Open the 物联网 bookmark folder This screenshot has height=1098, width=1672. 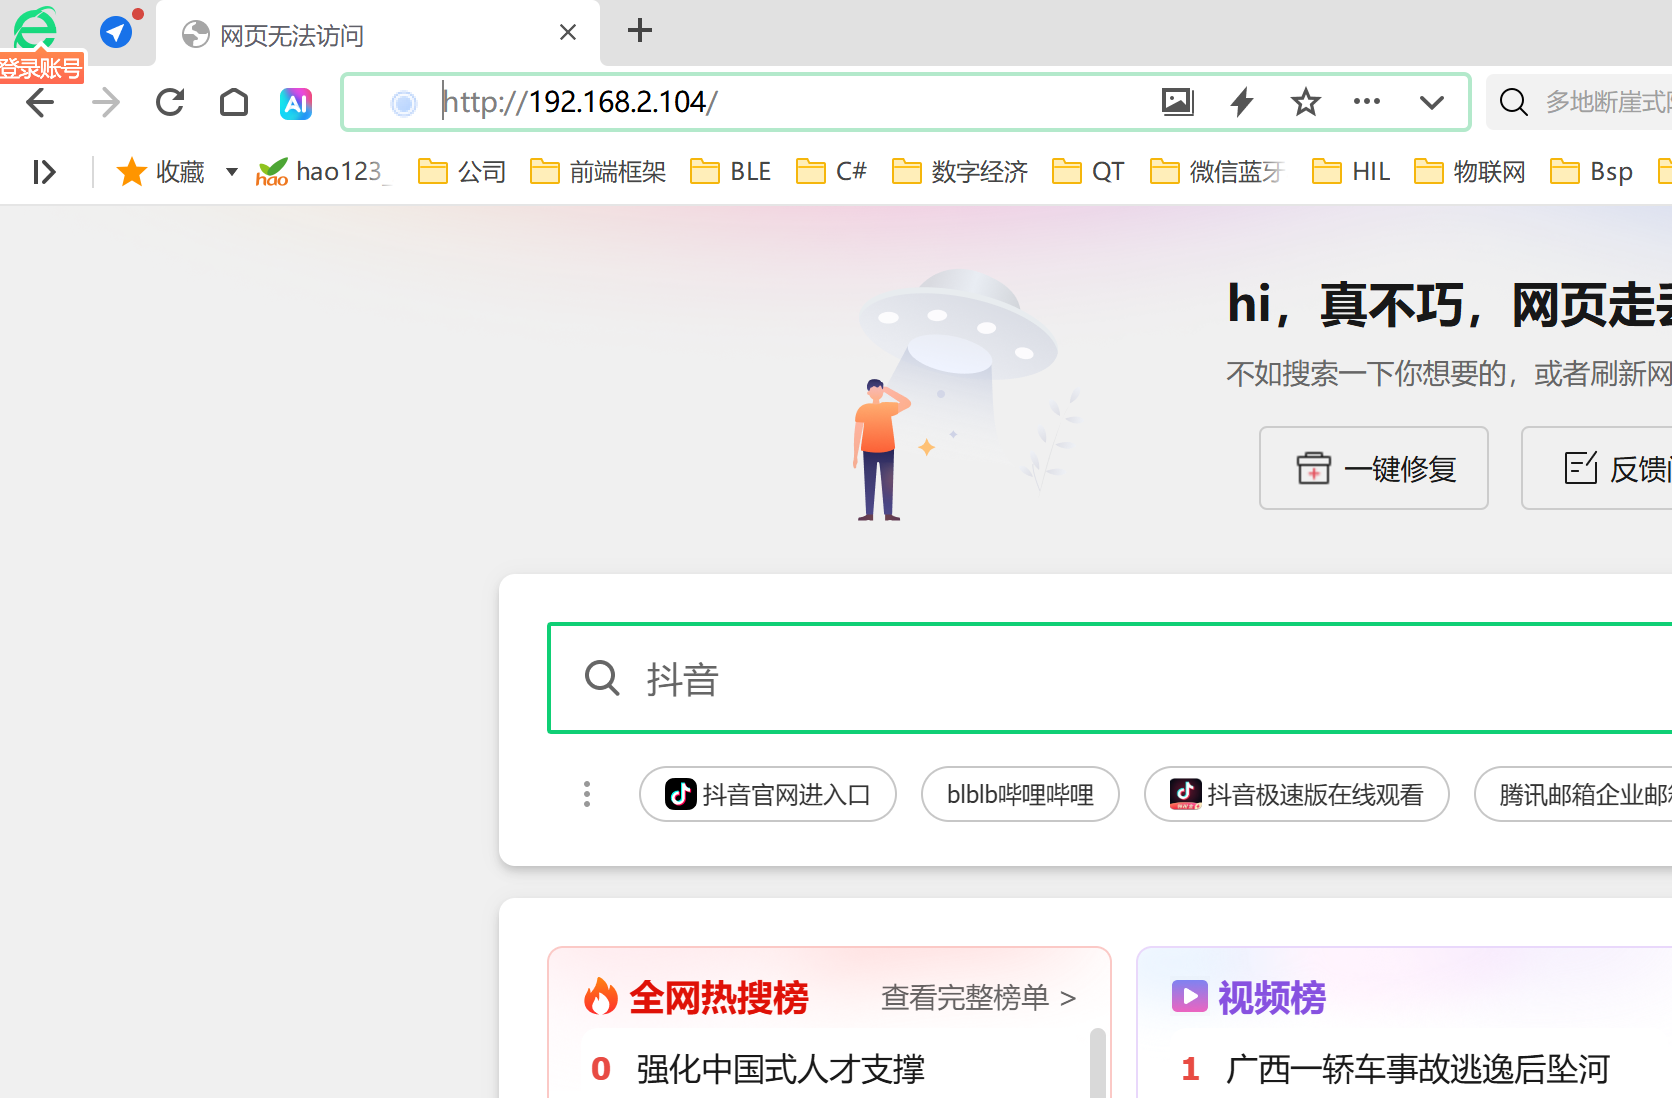(x=1470, y=172)
